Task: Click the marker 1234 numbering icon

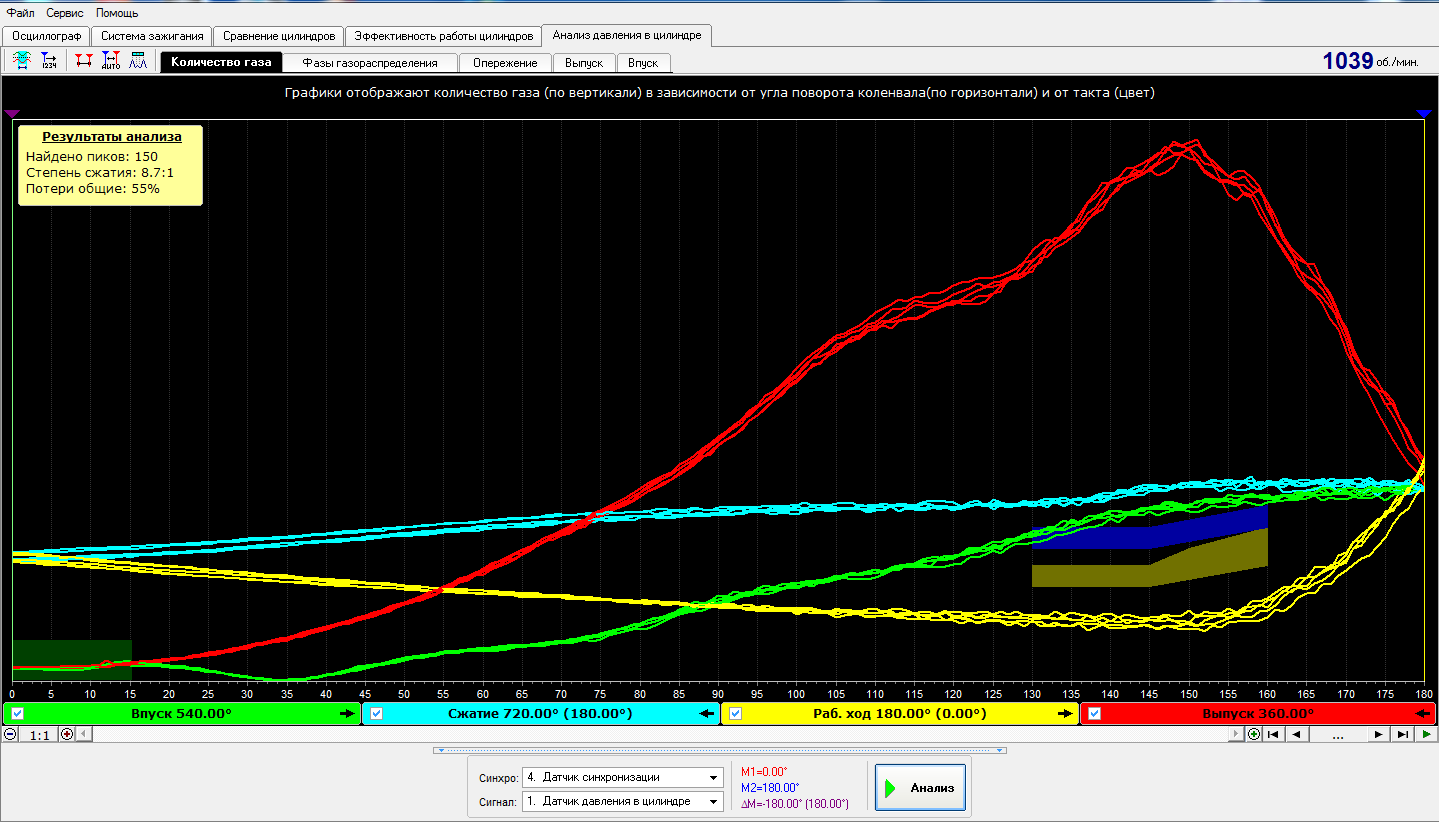Action: click(x=49, y=61)
